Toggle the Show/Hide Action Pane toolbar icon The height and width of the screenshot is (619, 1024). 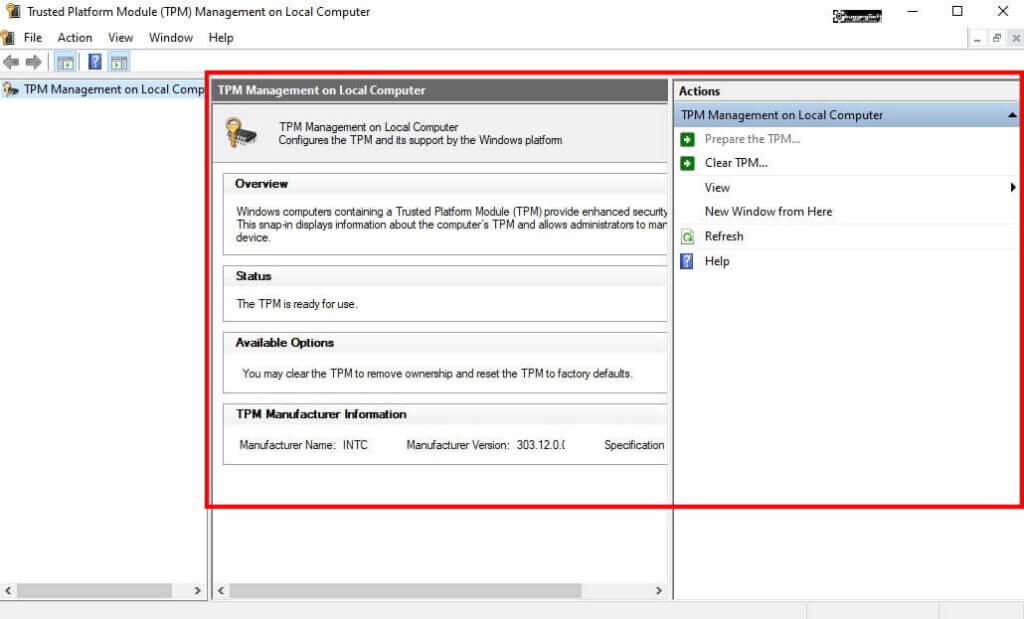click(x=119, y=63)
